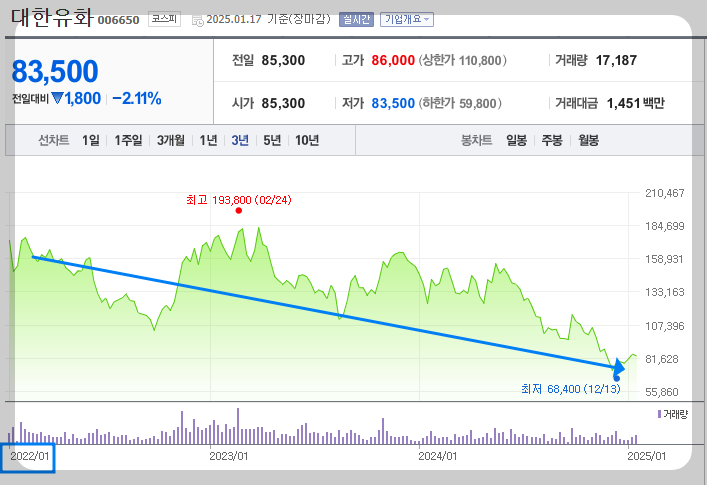707x485 pixels.
Task: Select the 10년 line chart tab
Action: [307, 140]
